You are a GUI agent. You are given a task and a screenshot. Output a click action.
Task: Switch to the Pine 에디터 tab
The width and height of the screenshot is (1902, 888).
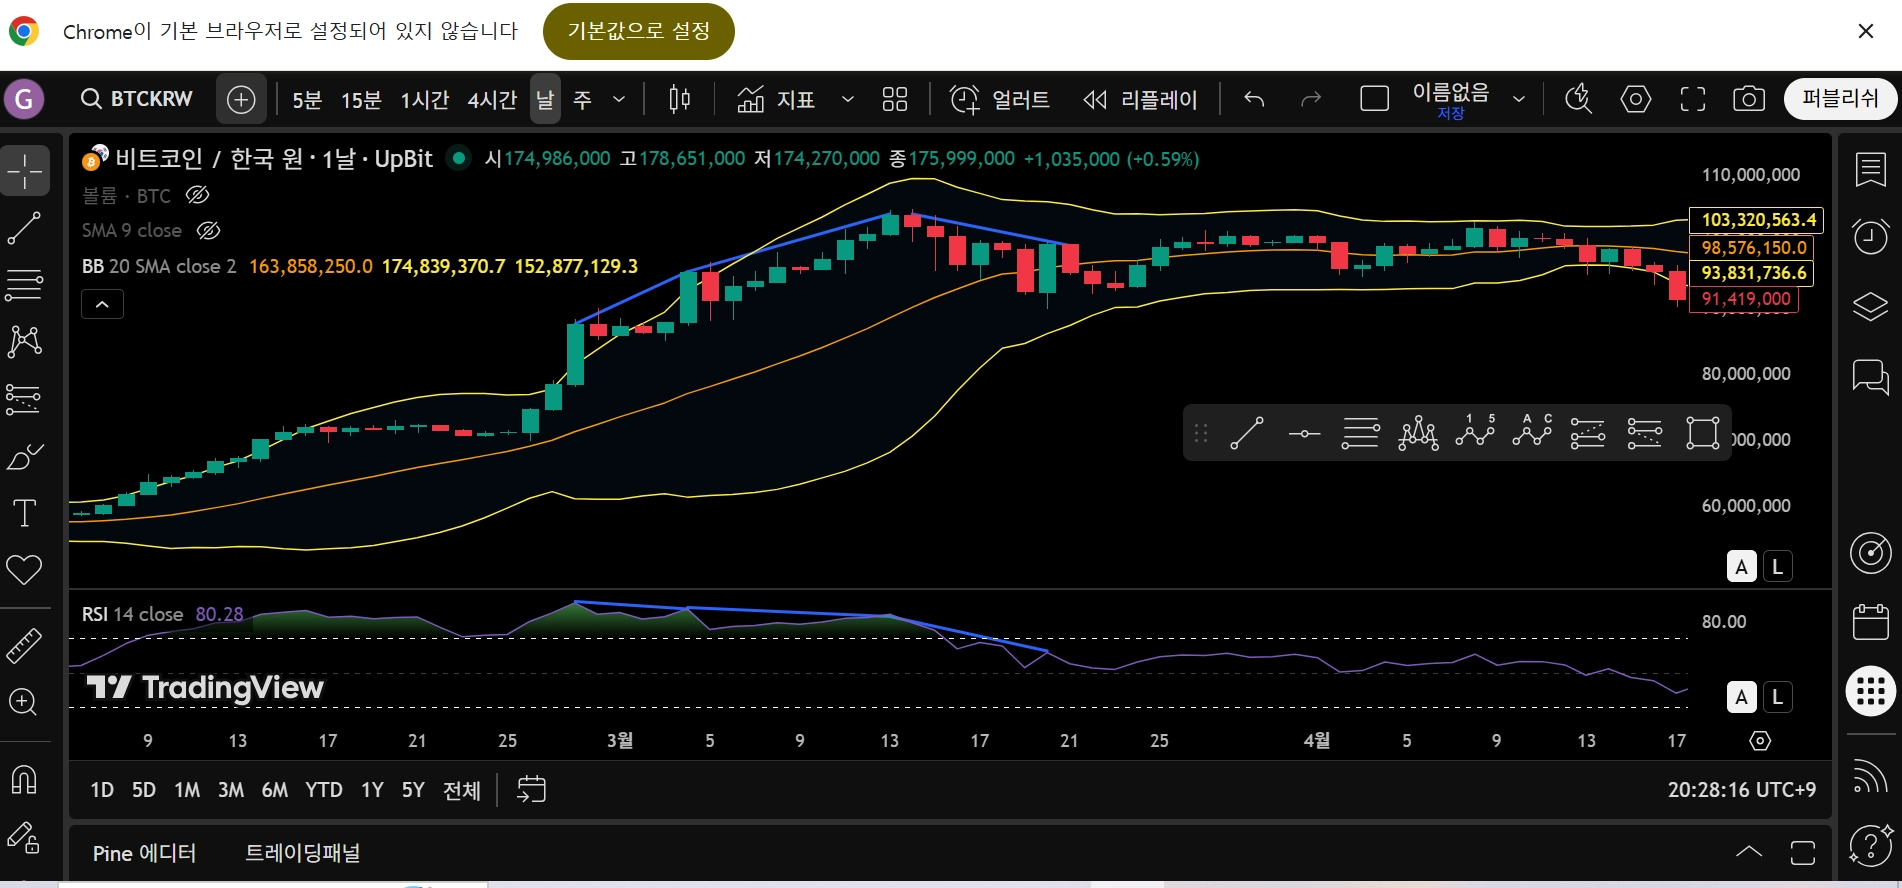[144, 853]
